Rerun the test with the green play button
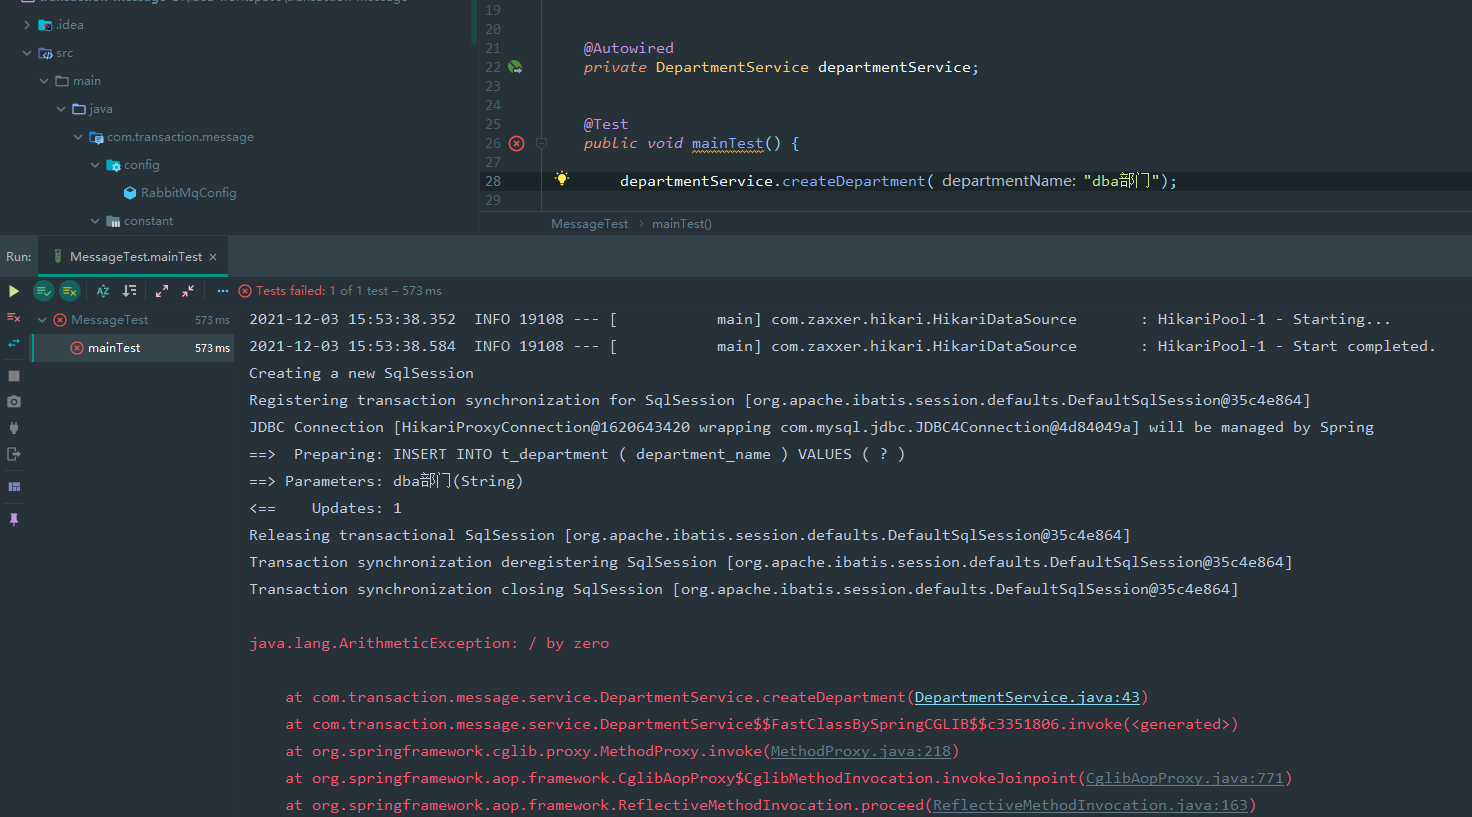The width and height of the screenshot is (1472, 817). pyautogui.click(x=14, y=291)
